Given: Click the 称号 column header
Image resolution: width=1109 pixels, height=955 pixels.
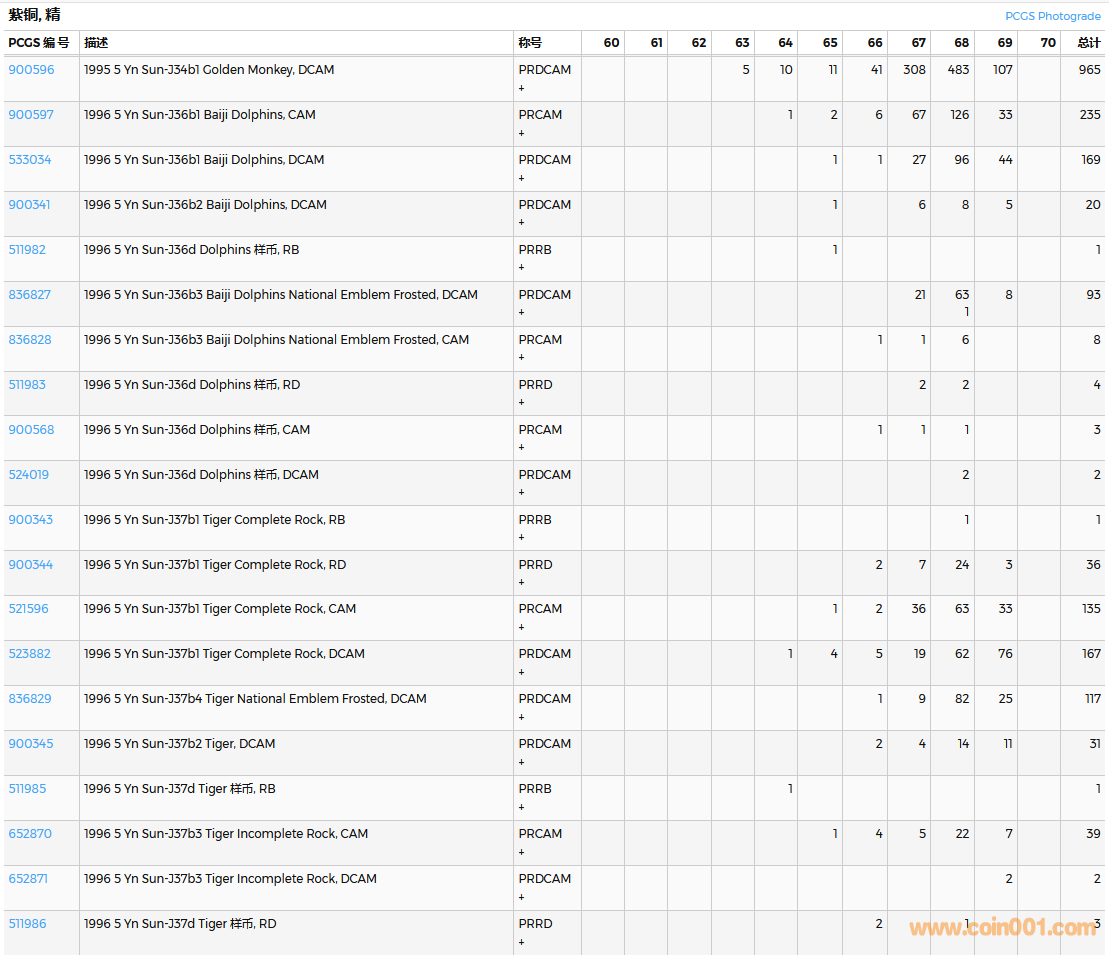Looking at the screenshot, I should (x=530, y=43).
